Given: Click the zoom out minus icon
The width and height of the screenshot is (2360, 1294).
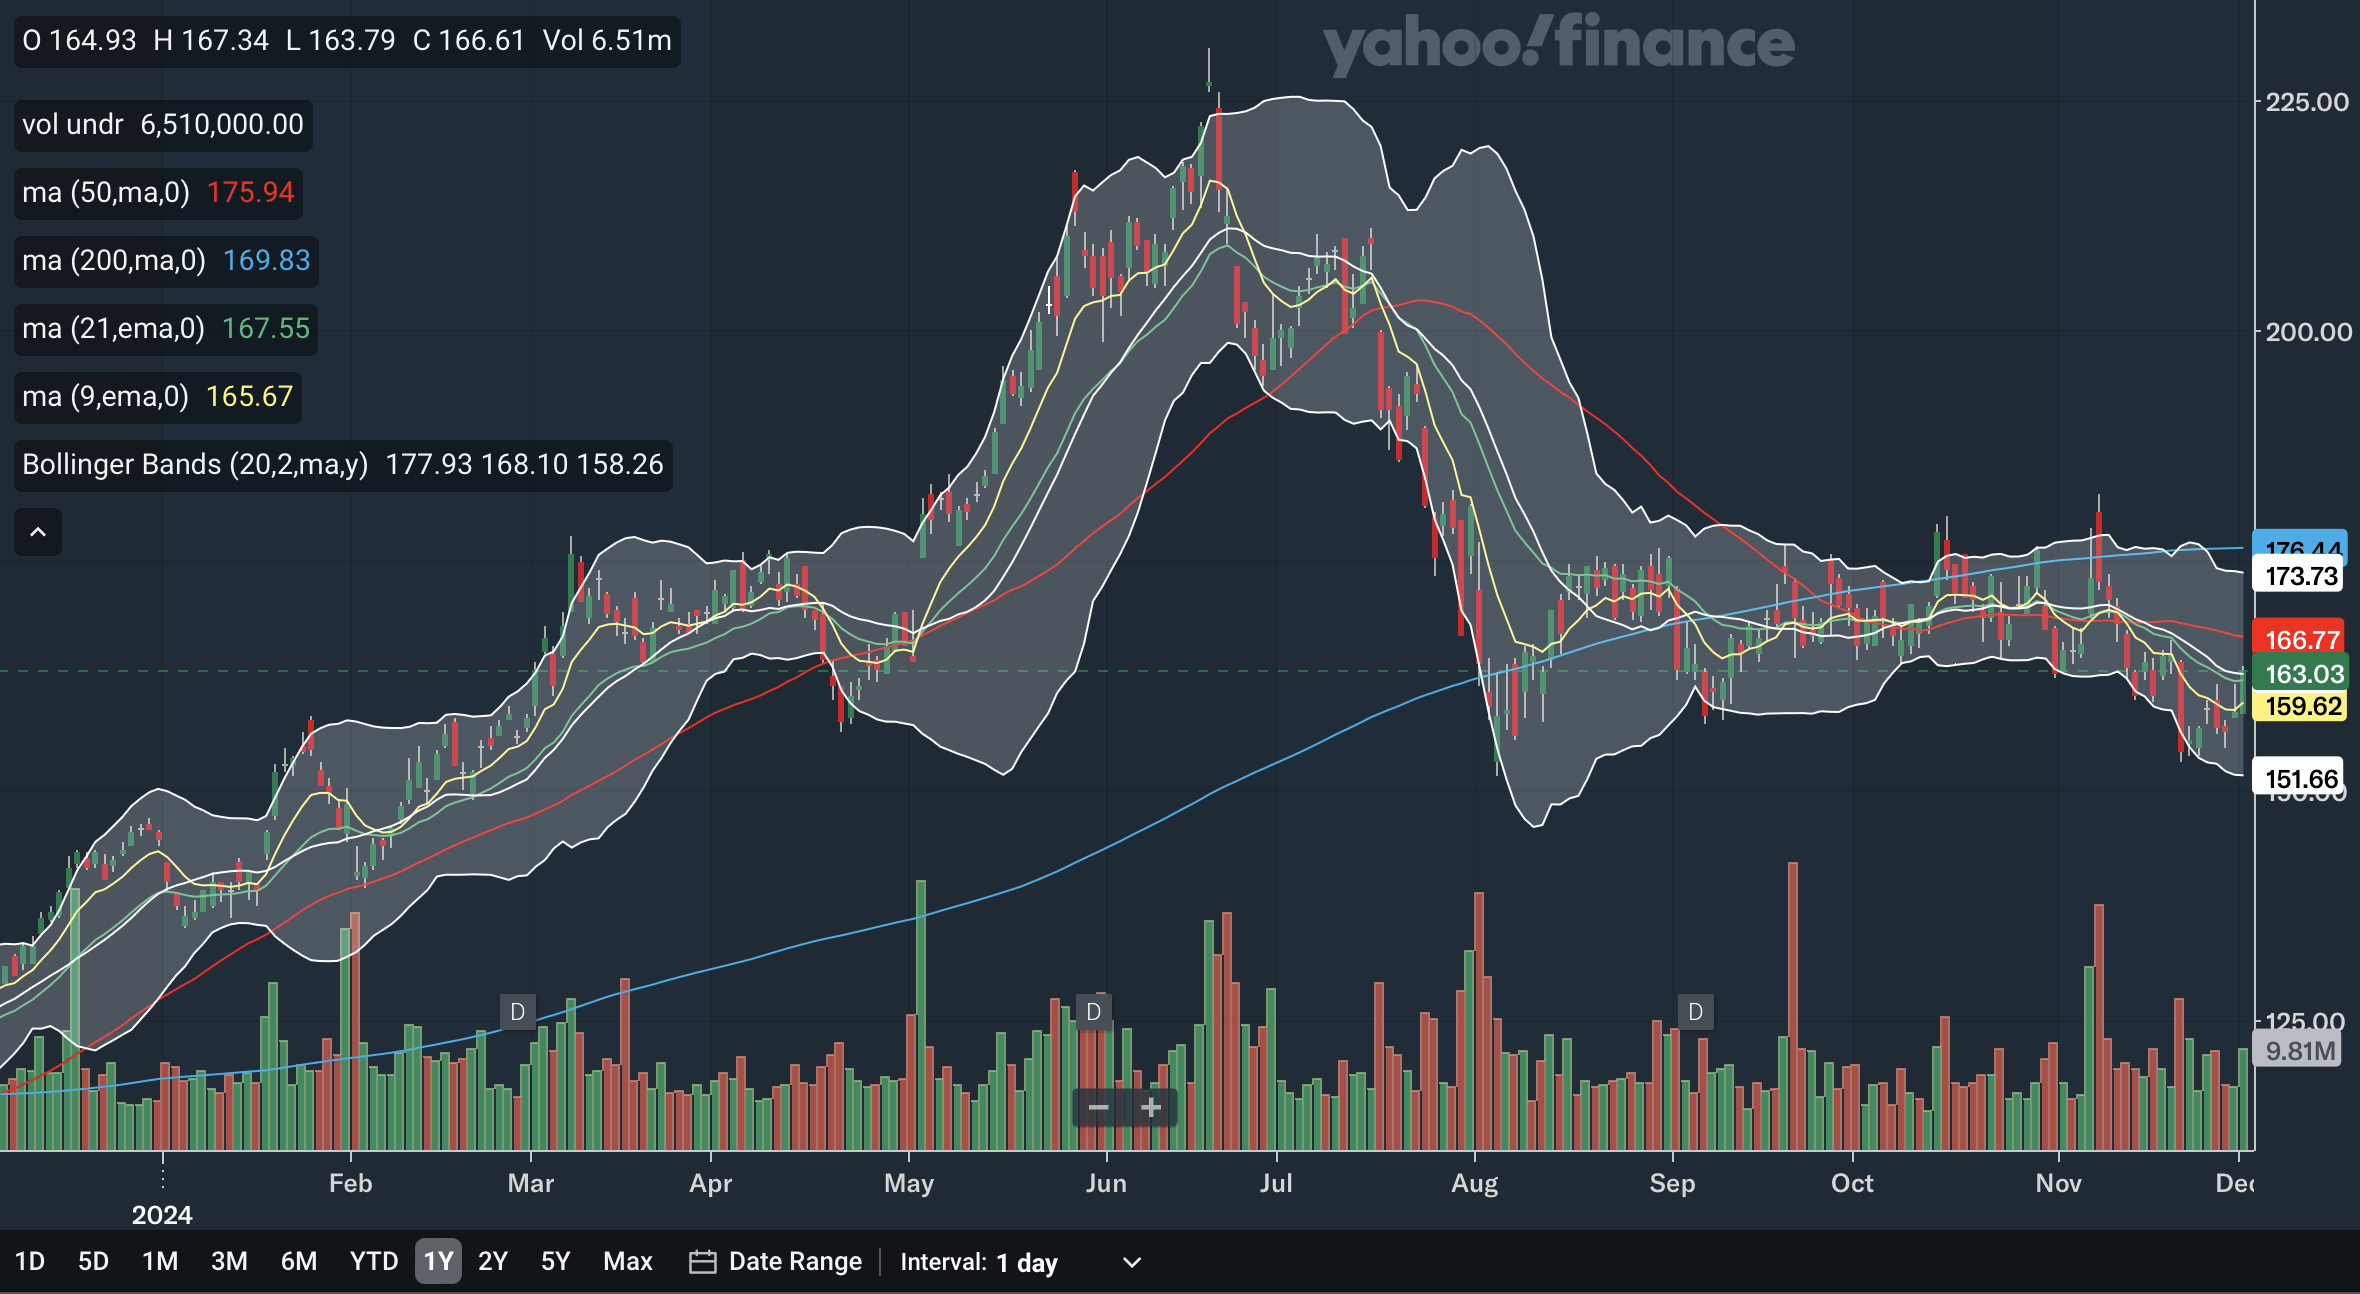Looking at the screenshot, I should point(1098,1108).
